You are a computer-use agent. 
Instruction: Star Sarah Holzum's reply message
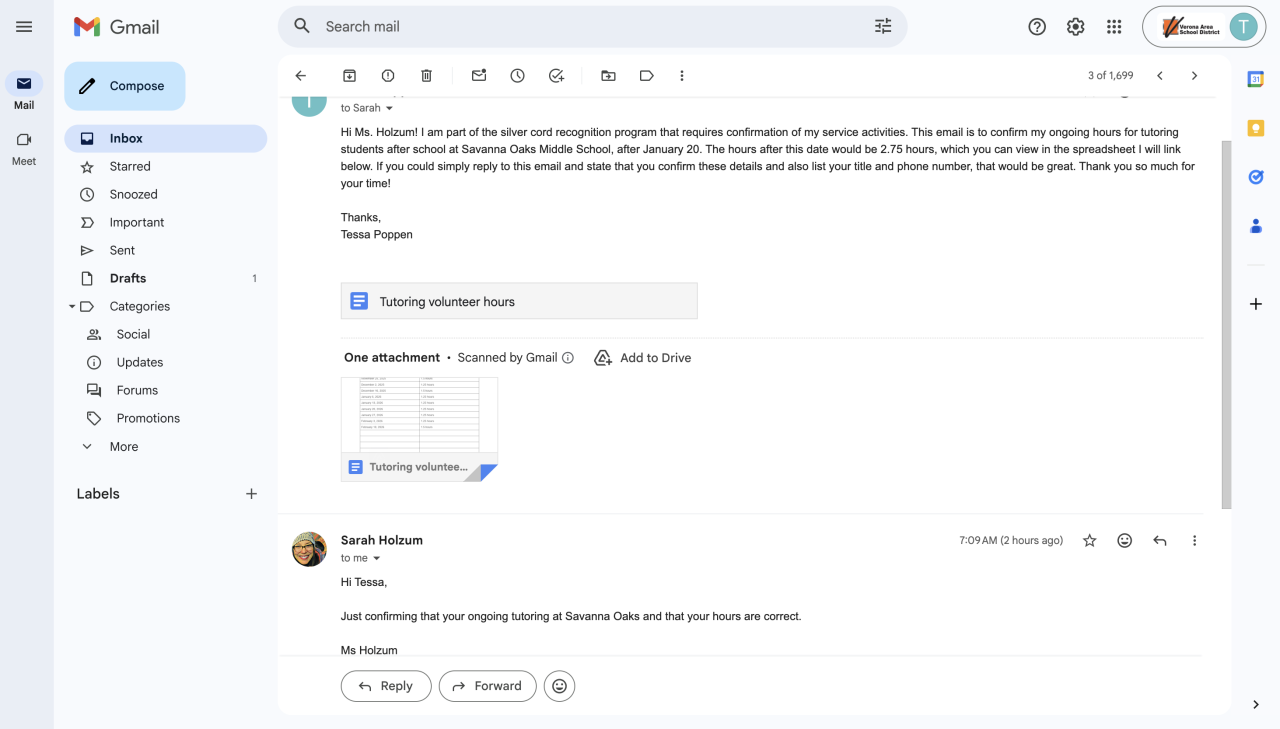point(1090,541)
